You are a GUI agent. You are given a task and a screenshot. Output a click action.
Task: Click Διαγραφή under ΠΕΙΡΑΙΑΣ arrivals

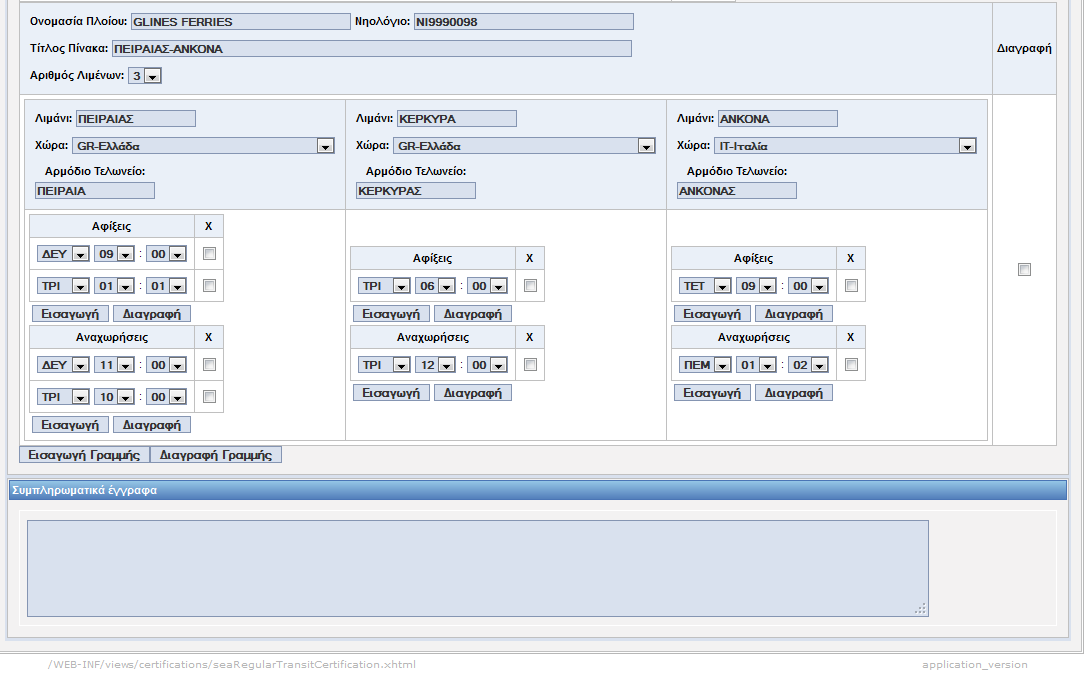[151, 314]
